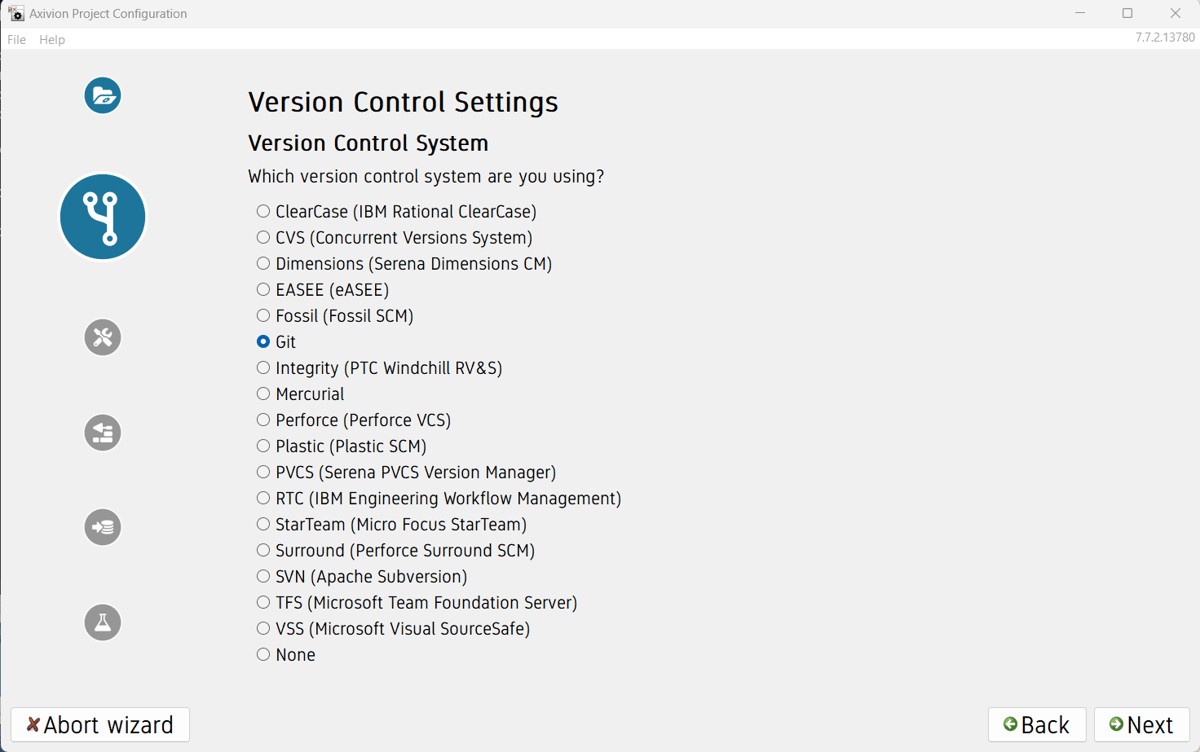This screenshot has width=1200, height=752.
Task: Choose TFS (Microsoft Team Foundation Server)
Action: (x=263, y=603)
